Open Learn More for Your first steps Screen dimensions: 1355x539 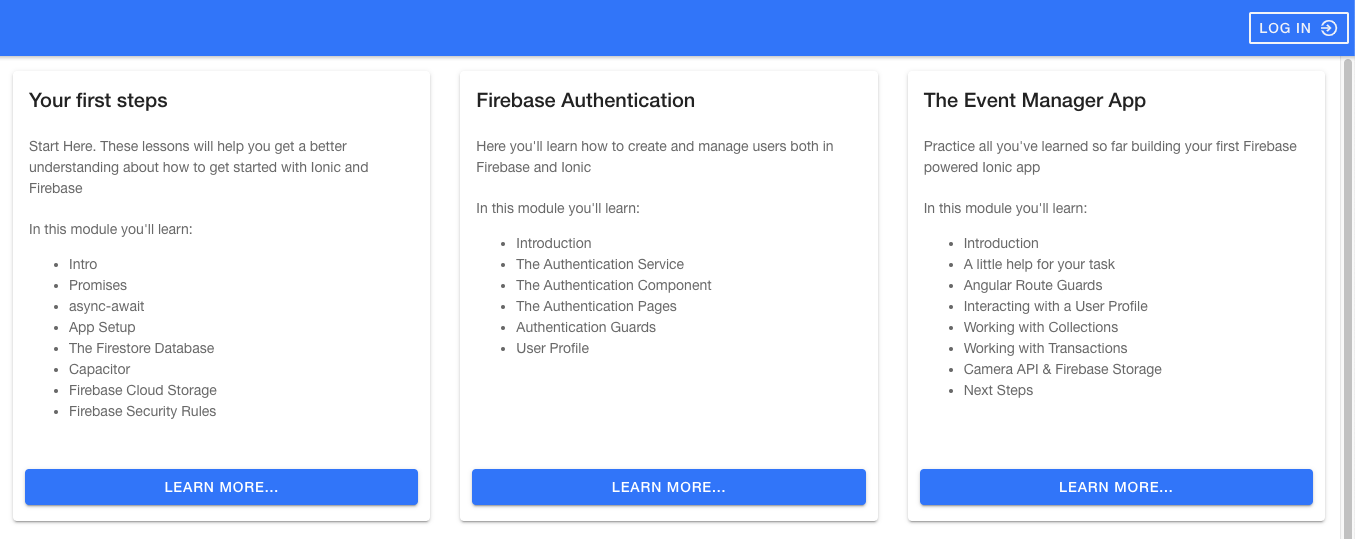221,487
